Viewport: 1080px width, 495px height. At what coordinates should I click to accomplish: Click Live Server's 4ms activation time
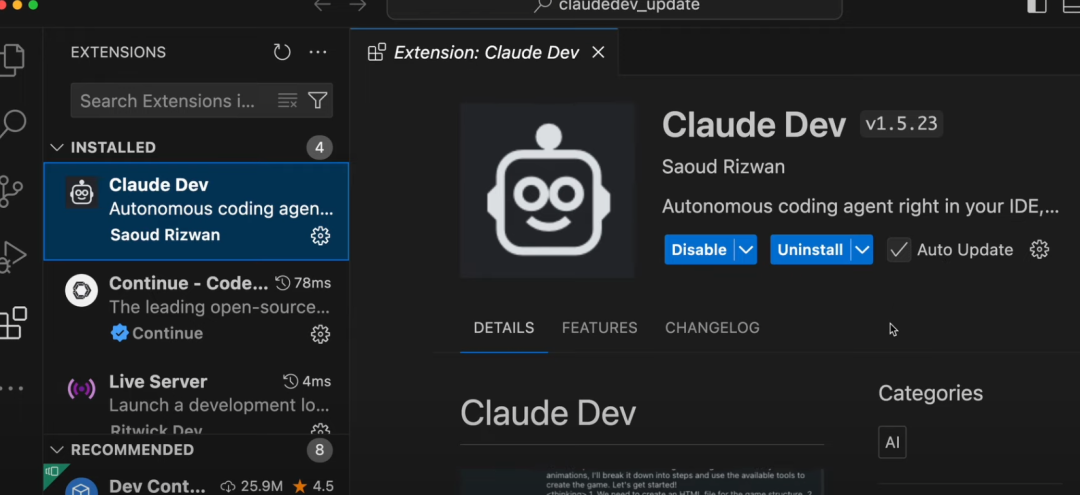(307, 381)
